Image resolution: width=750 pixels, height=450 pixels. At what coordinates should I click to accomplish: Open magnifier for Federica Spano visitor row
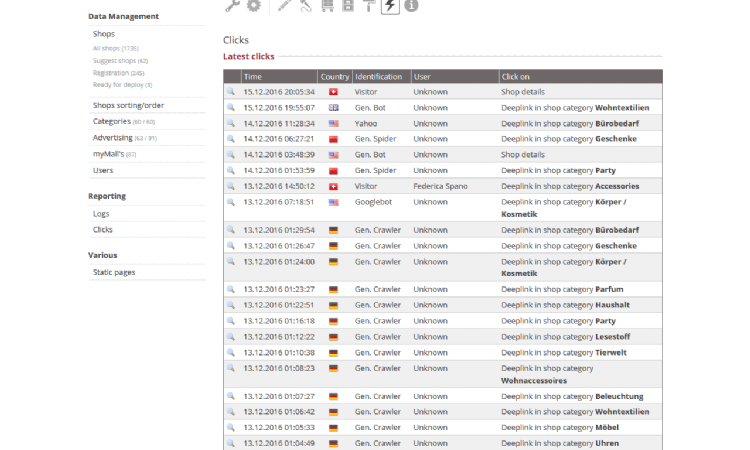coord(231,186)
